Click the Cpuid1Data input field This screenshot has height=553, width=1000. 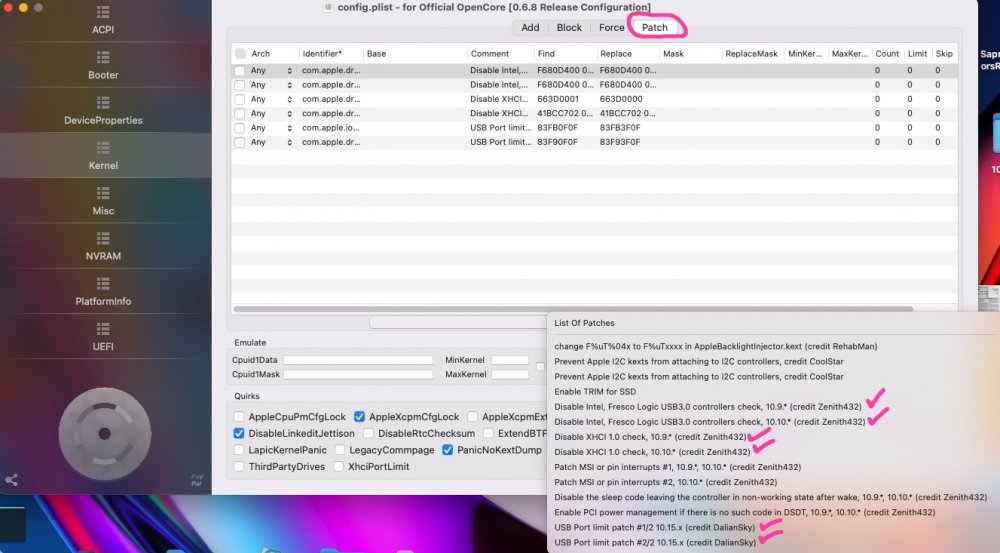click(x=358, y=360)
